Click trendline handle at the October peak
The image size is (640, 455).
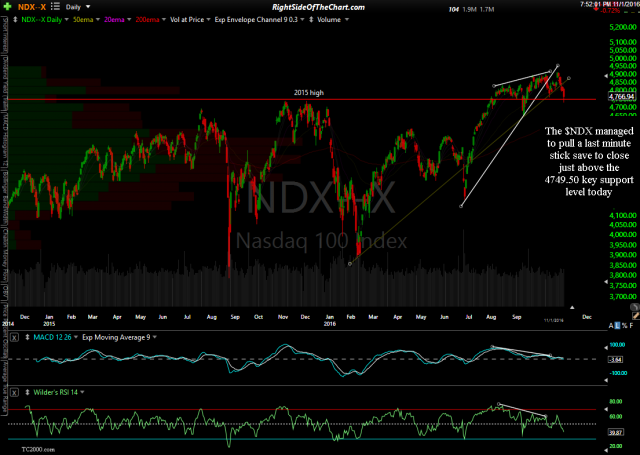tap(558, 66)
